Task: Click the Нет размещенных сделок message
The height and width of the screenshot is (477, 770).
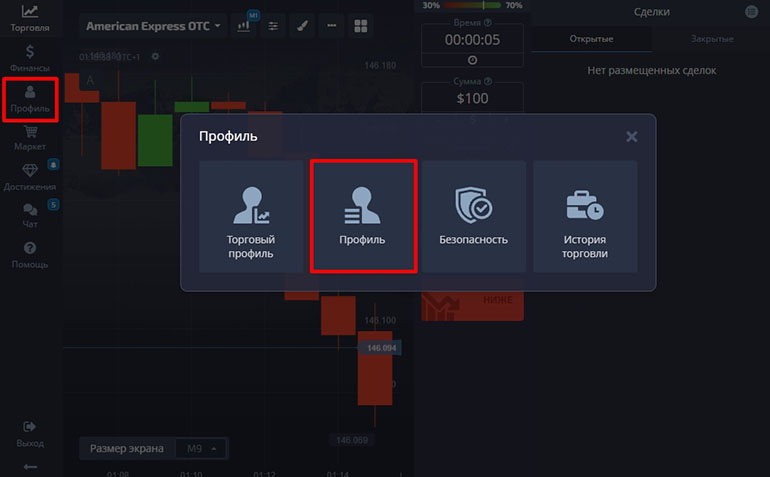Action: (652, 71)
